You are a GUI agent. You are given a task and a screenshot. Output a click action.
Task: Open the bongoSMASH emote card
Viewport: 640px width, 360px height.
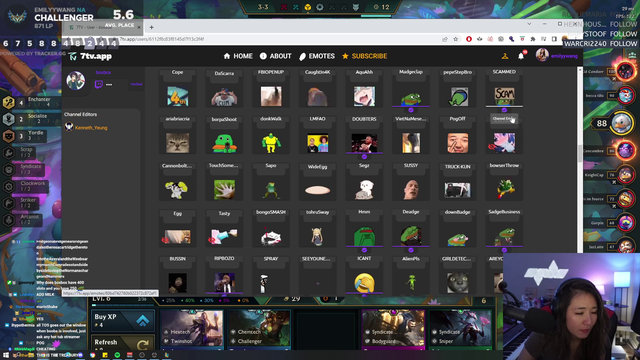271,229
